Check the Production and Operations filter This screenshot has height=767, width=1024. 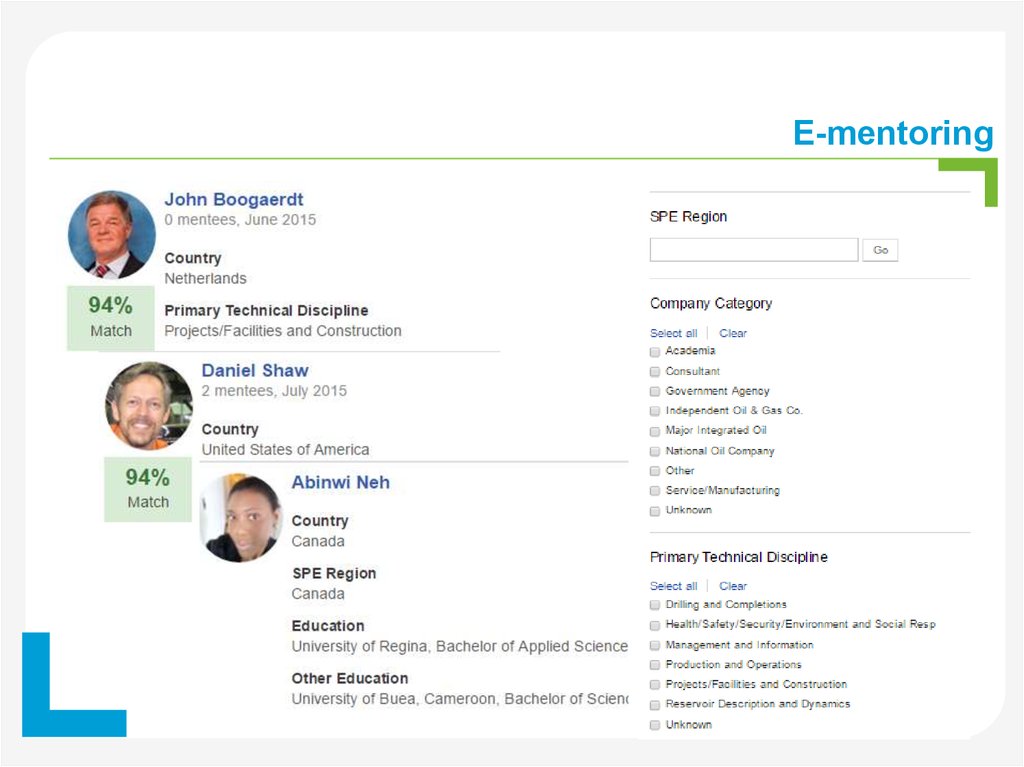click(654, 665)
